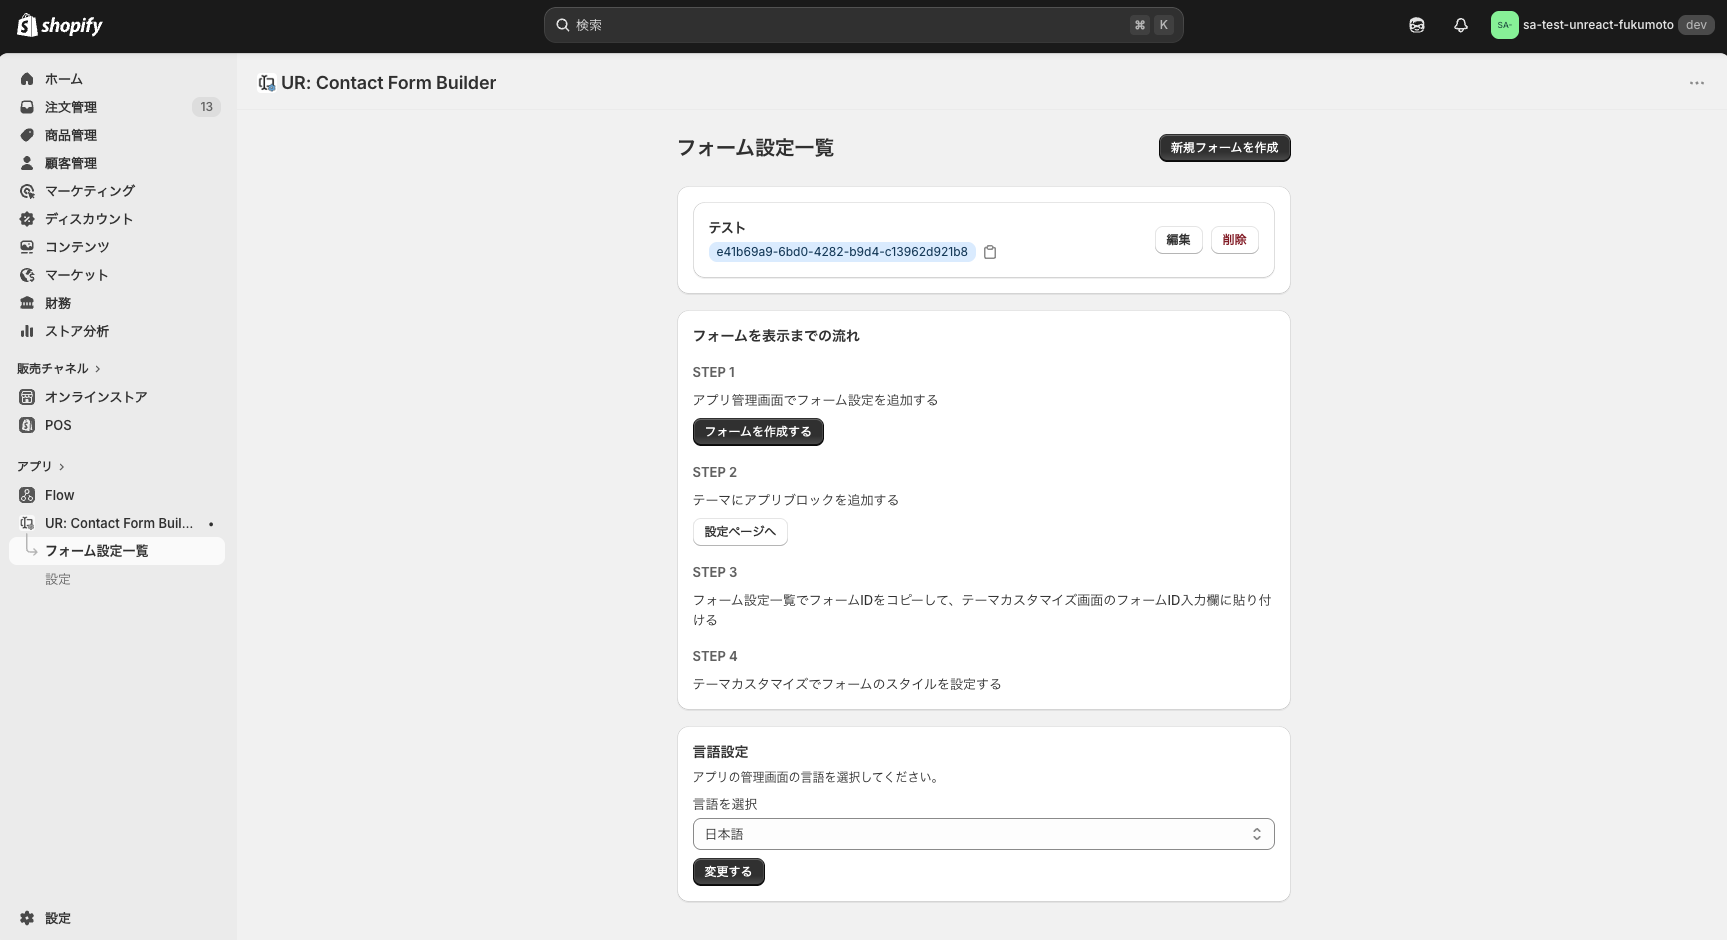The height and width of the screenshot is (940, 1727).
Task: Click the Shopify logo
Action: point(60,25)
